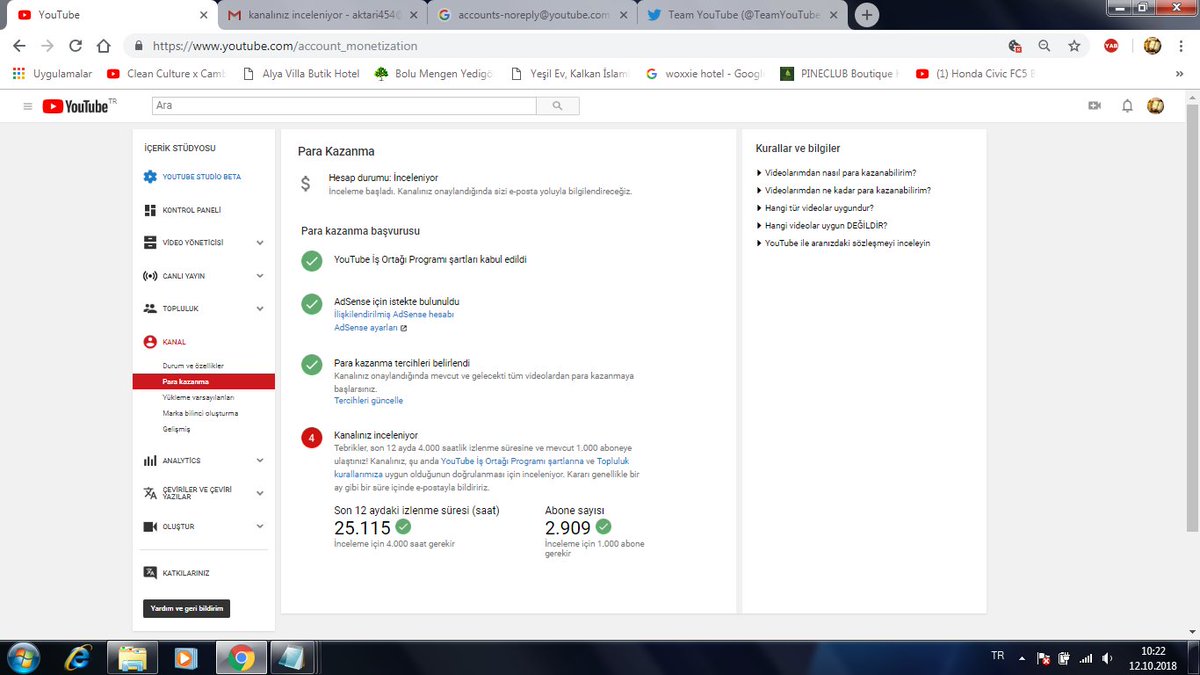Screen dimensions: 1200x675
Task: Open Marka bilinci oluşturma submenu item
Action: coord(200,413)
